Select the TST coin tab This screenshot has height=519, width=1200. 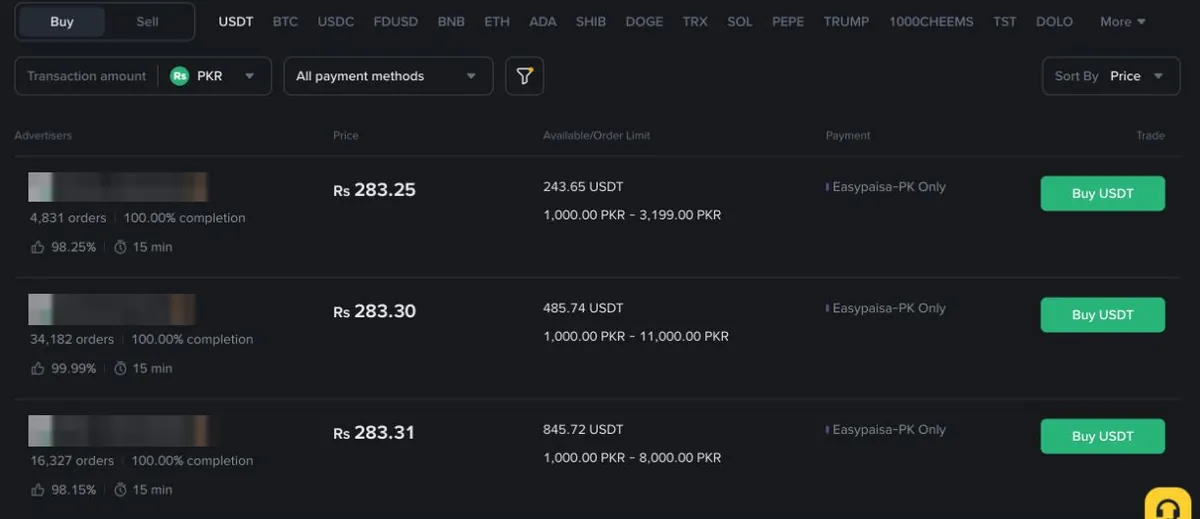pos(1005,21)
